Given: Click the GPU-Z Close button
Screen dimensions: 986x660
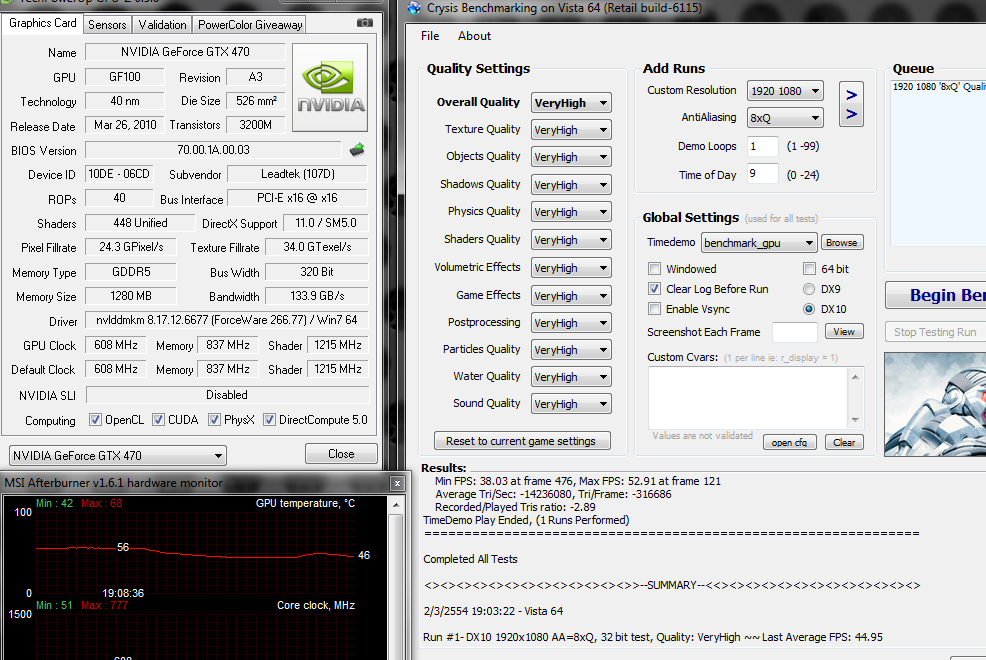Looking at the screenshot, I should coord(341,454).
